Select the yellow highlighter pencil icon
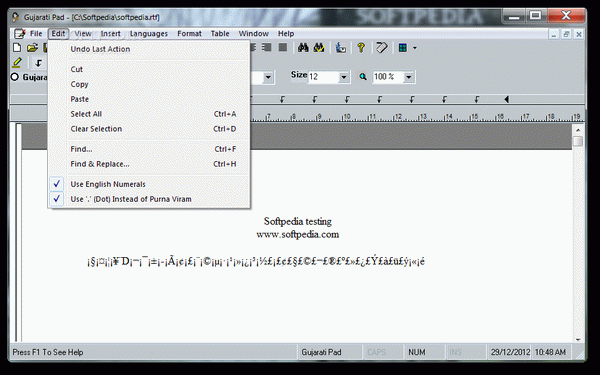The width and height of the screenshot is (600, 375). (17, 62)
